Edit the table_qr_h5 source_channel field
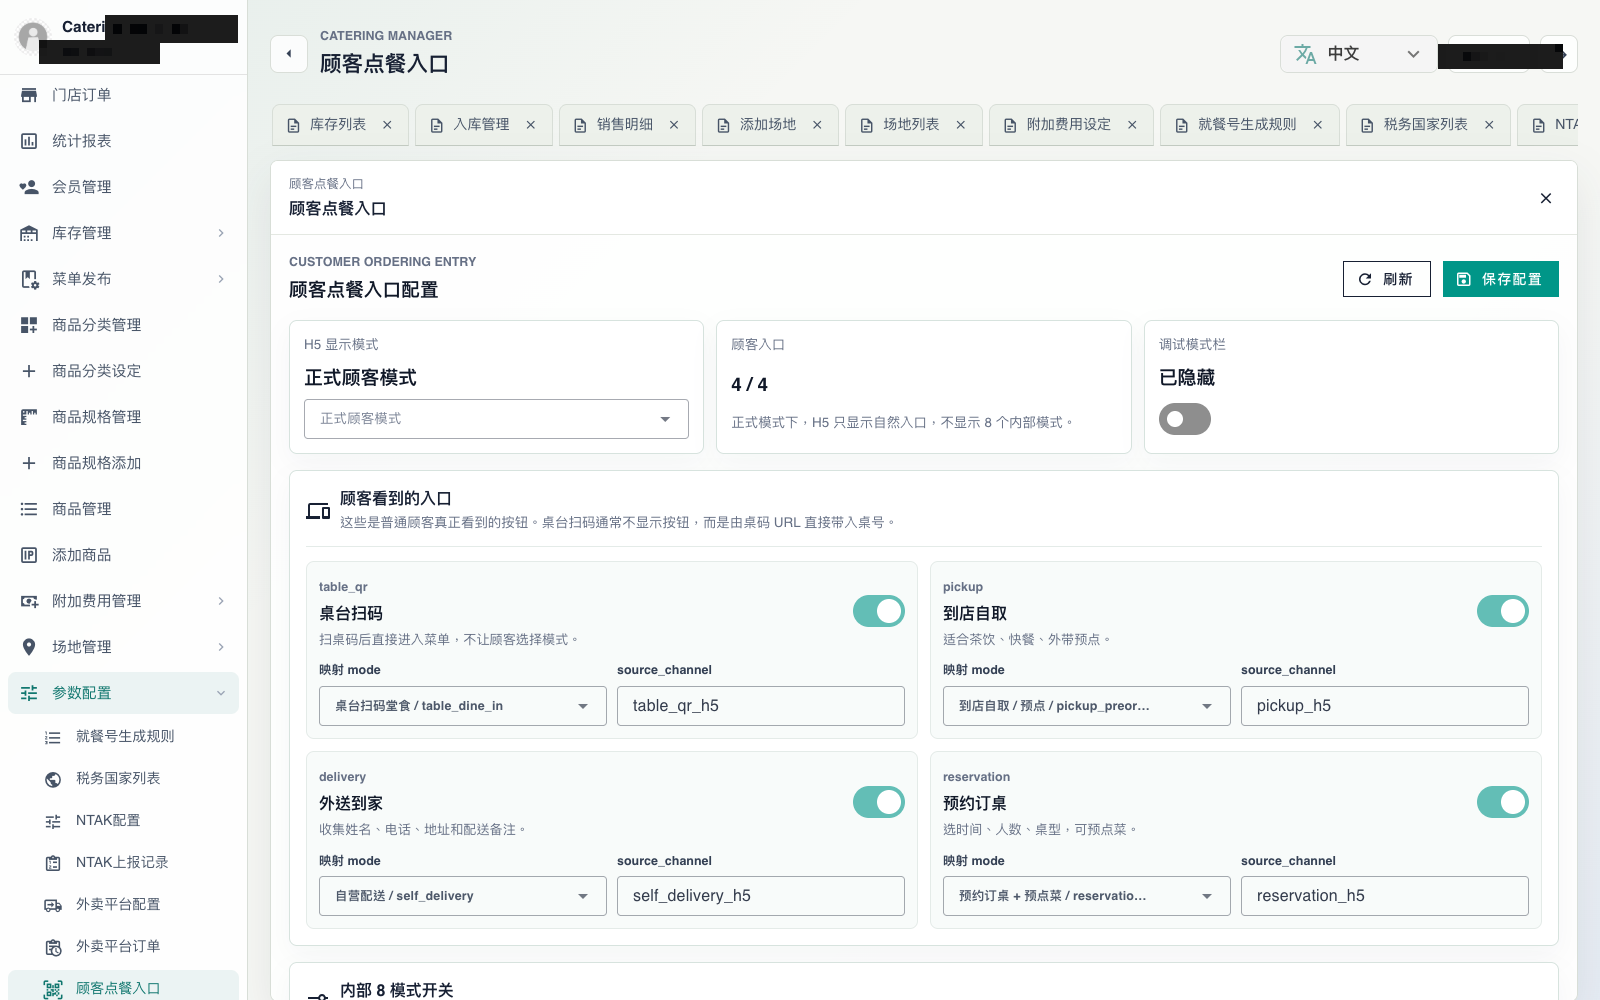Viewport: 1600px width, 1000px height. [761, 706]
